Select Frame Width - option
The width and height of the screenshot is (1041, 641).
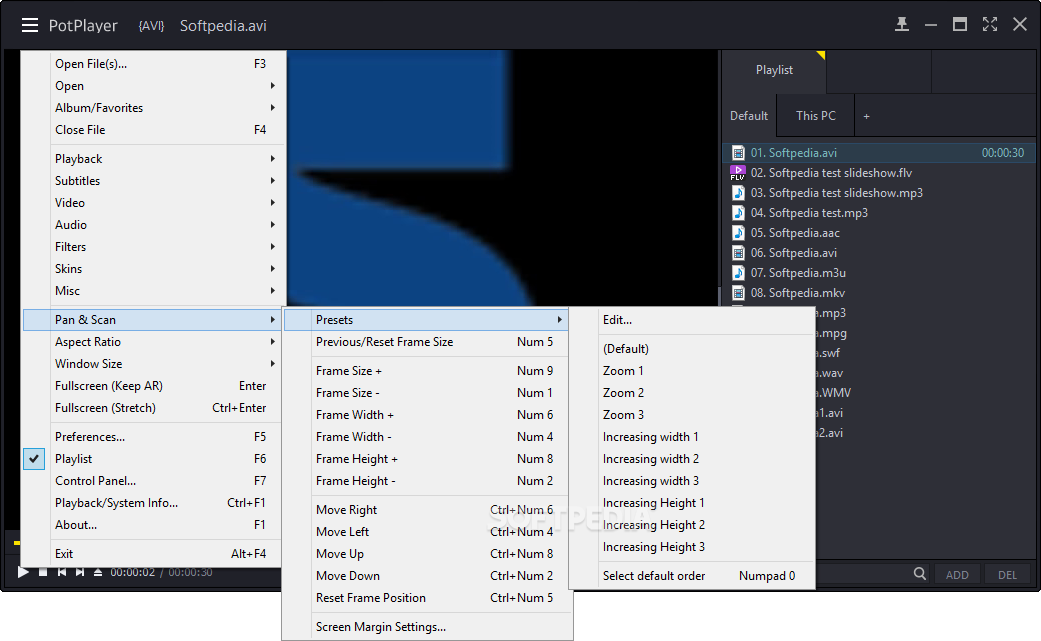click(x=427, y=437)
